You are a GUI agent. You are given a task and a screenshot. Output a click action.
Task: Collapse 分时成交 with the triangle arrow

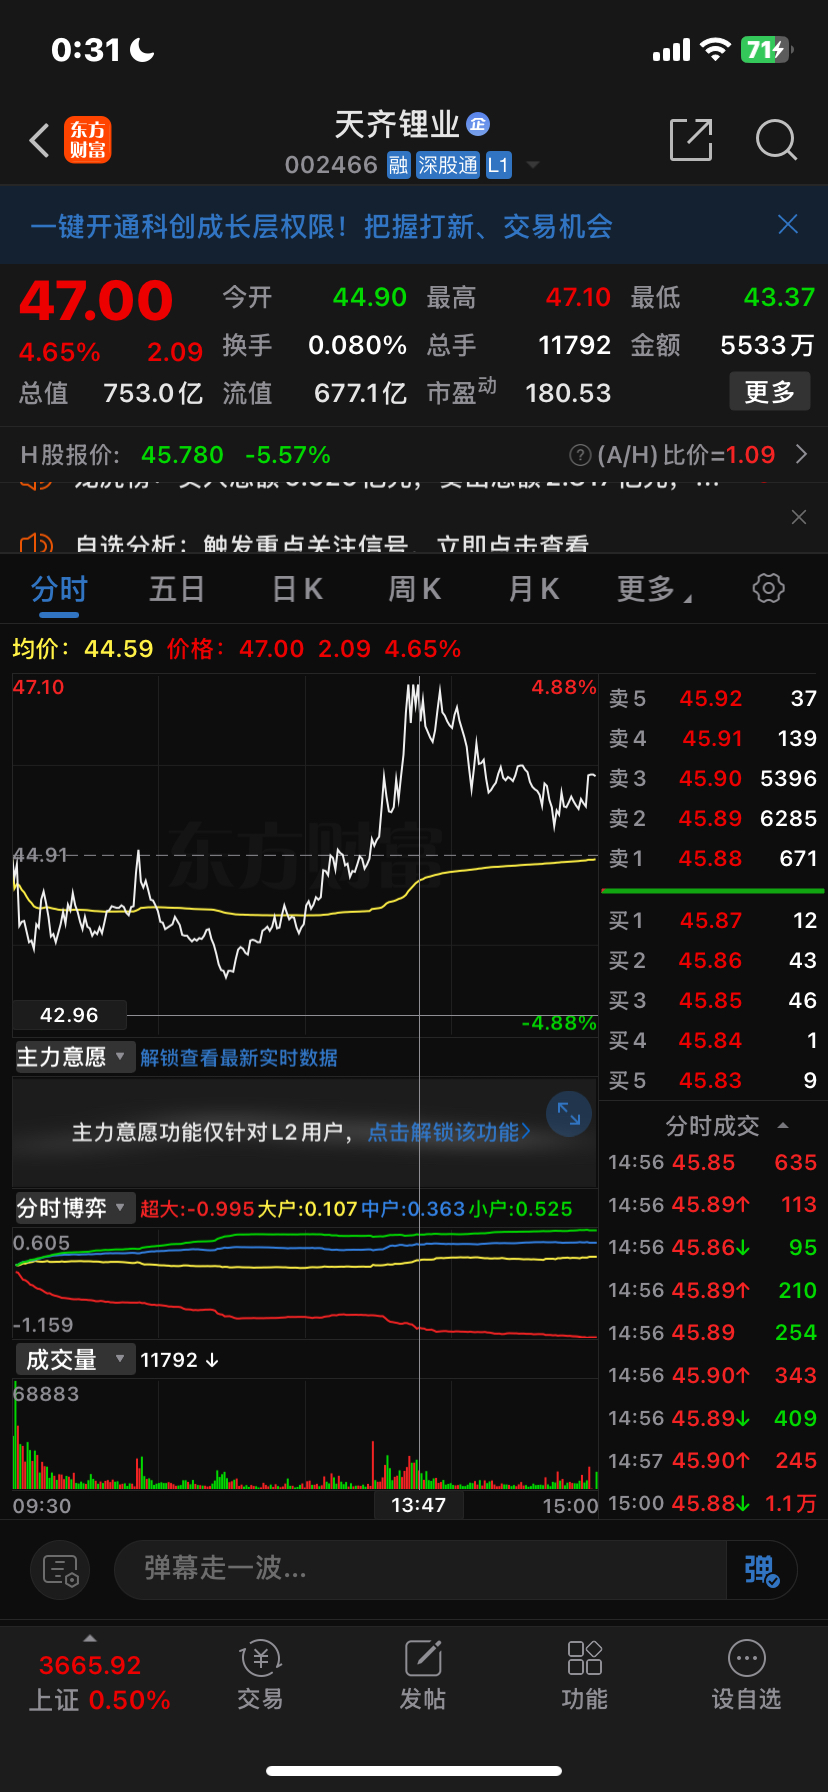pos(783,1126)
